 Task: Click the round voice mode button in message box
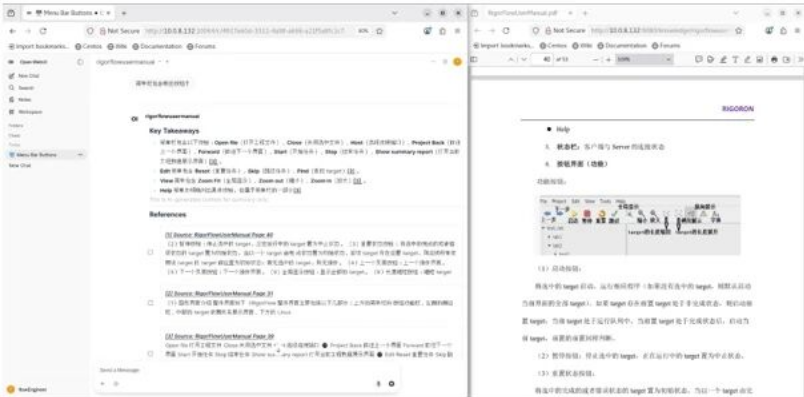(x=392, y=383)
